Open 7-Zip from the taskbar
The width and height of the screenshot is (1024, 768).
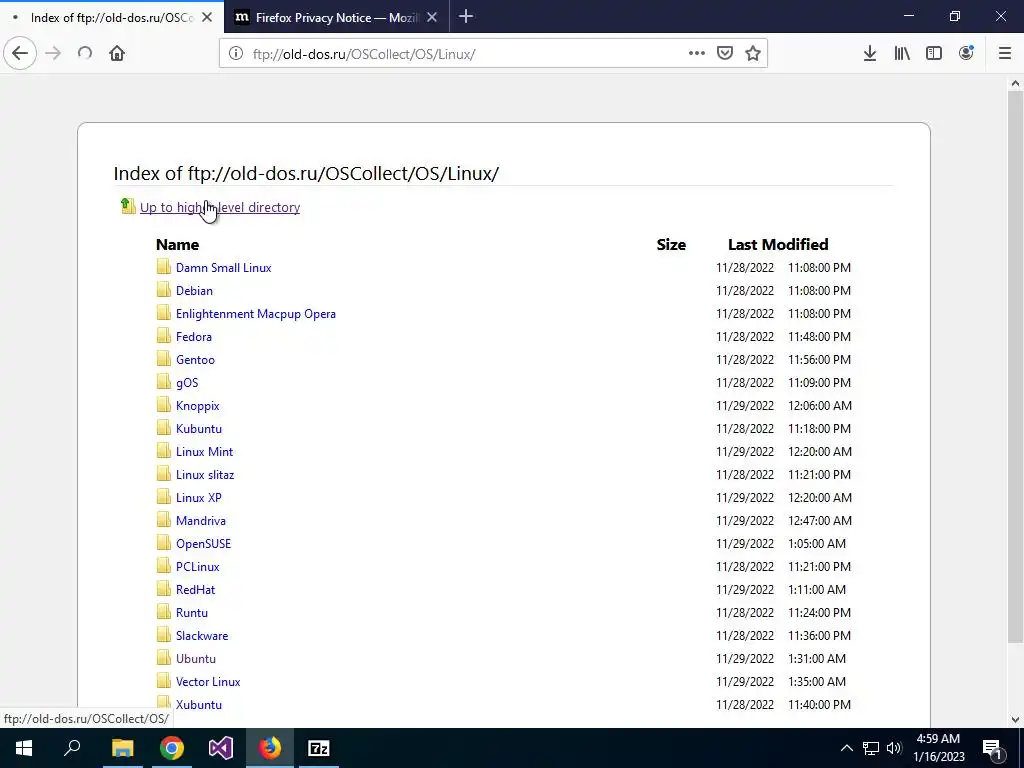coord(319,748)
